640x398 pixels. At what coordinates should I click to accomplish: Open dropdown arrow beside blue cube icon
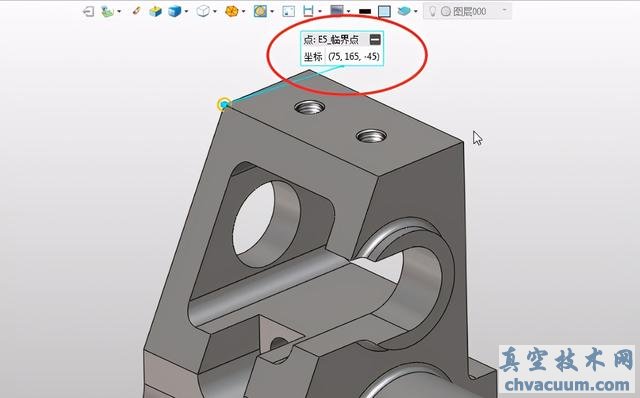pyautogui.click(x=187, y=11)
